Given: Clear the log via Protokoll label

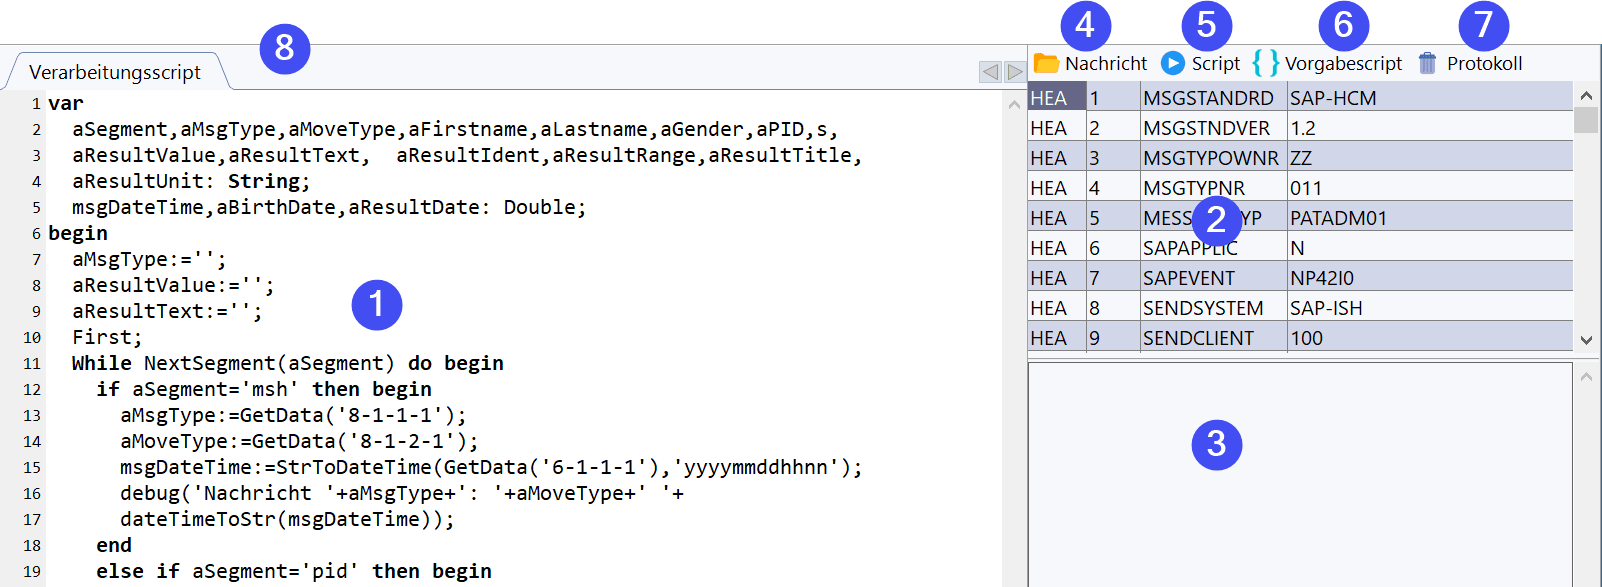Looking at the screenshot, I should (x=1484, y=63).
